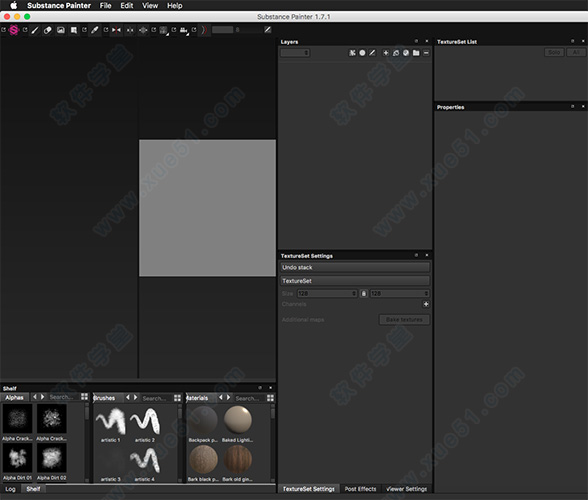Click the Alphas shelf search field

click(x=63, y=397)
